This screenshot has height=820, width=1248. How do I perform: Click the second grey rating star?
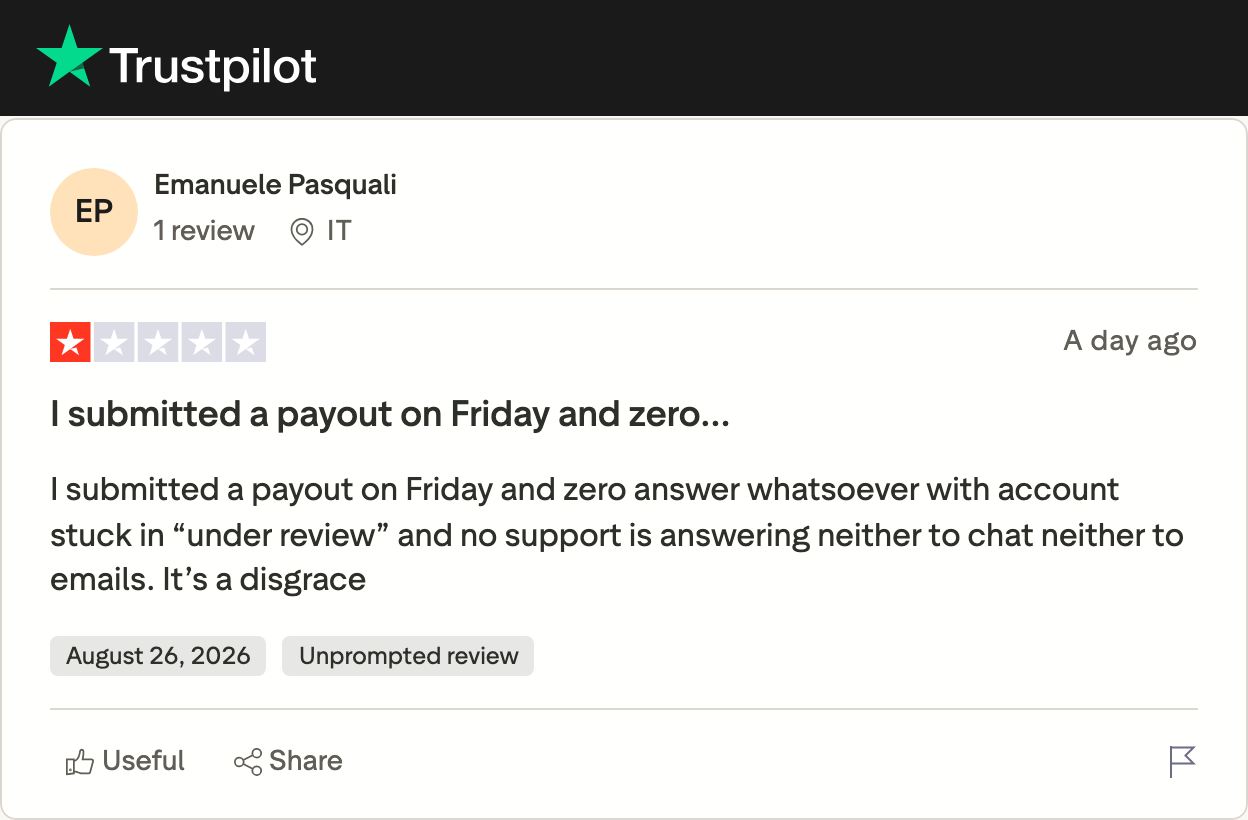click(x=114, y=342)
